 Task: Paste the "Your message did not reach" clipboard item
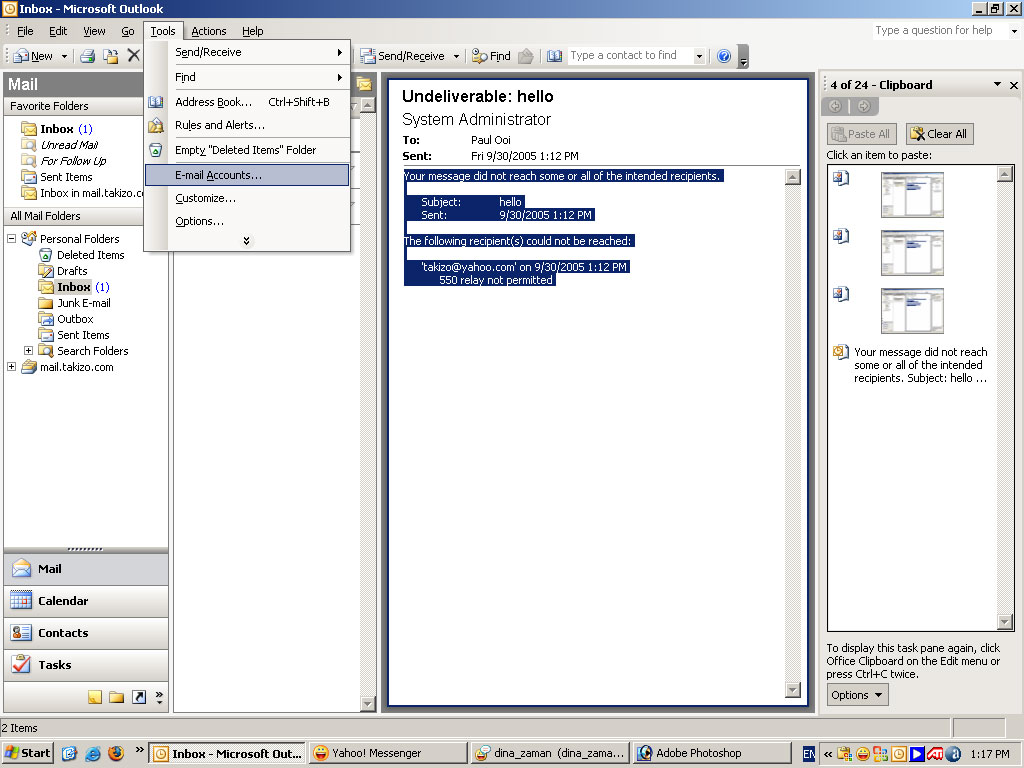coord(913,365)
